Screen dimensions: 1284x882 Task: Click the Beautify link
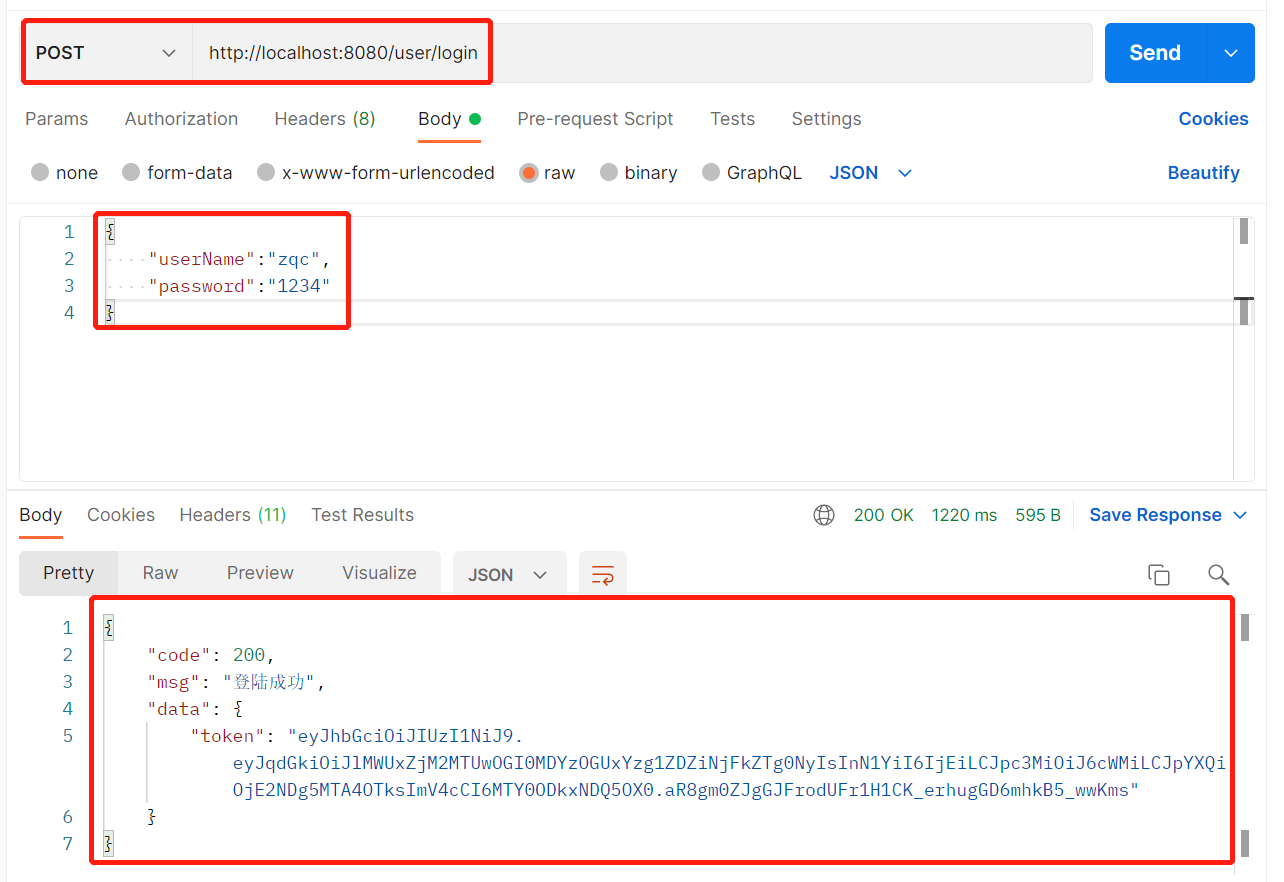(1203, 173)
